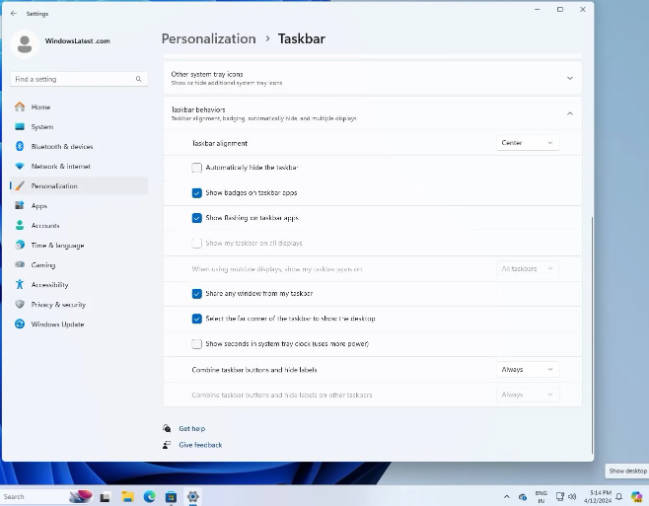Open notifications via the bell icon
Viewport: 649px width, 506px height.
coord(619,496)
